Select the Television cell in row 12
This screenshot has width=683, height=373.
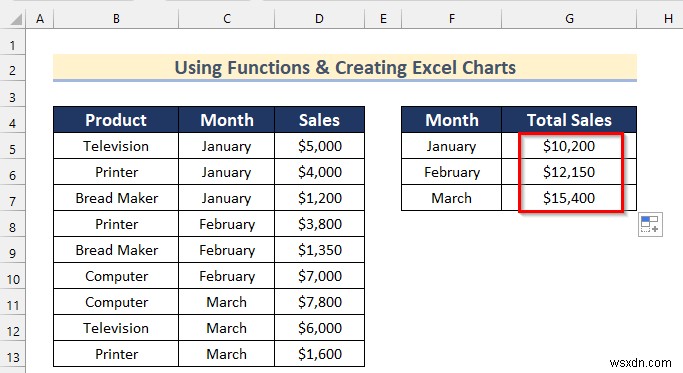(x=116, y=328)
